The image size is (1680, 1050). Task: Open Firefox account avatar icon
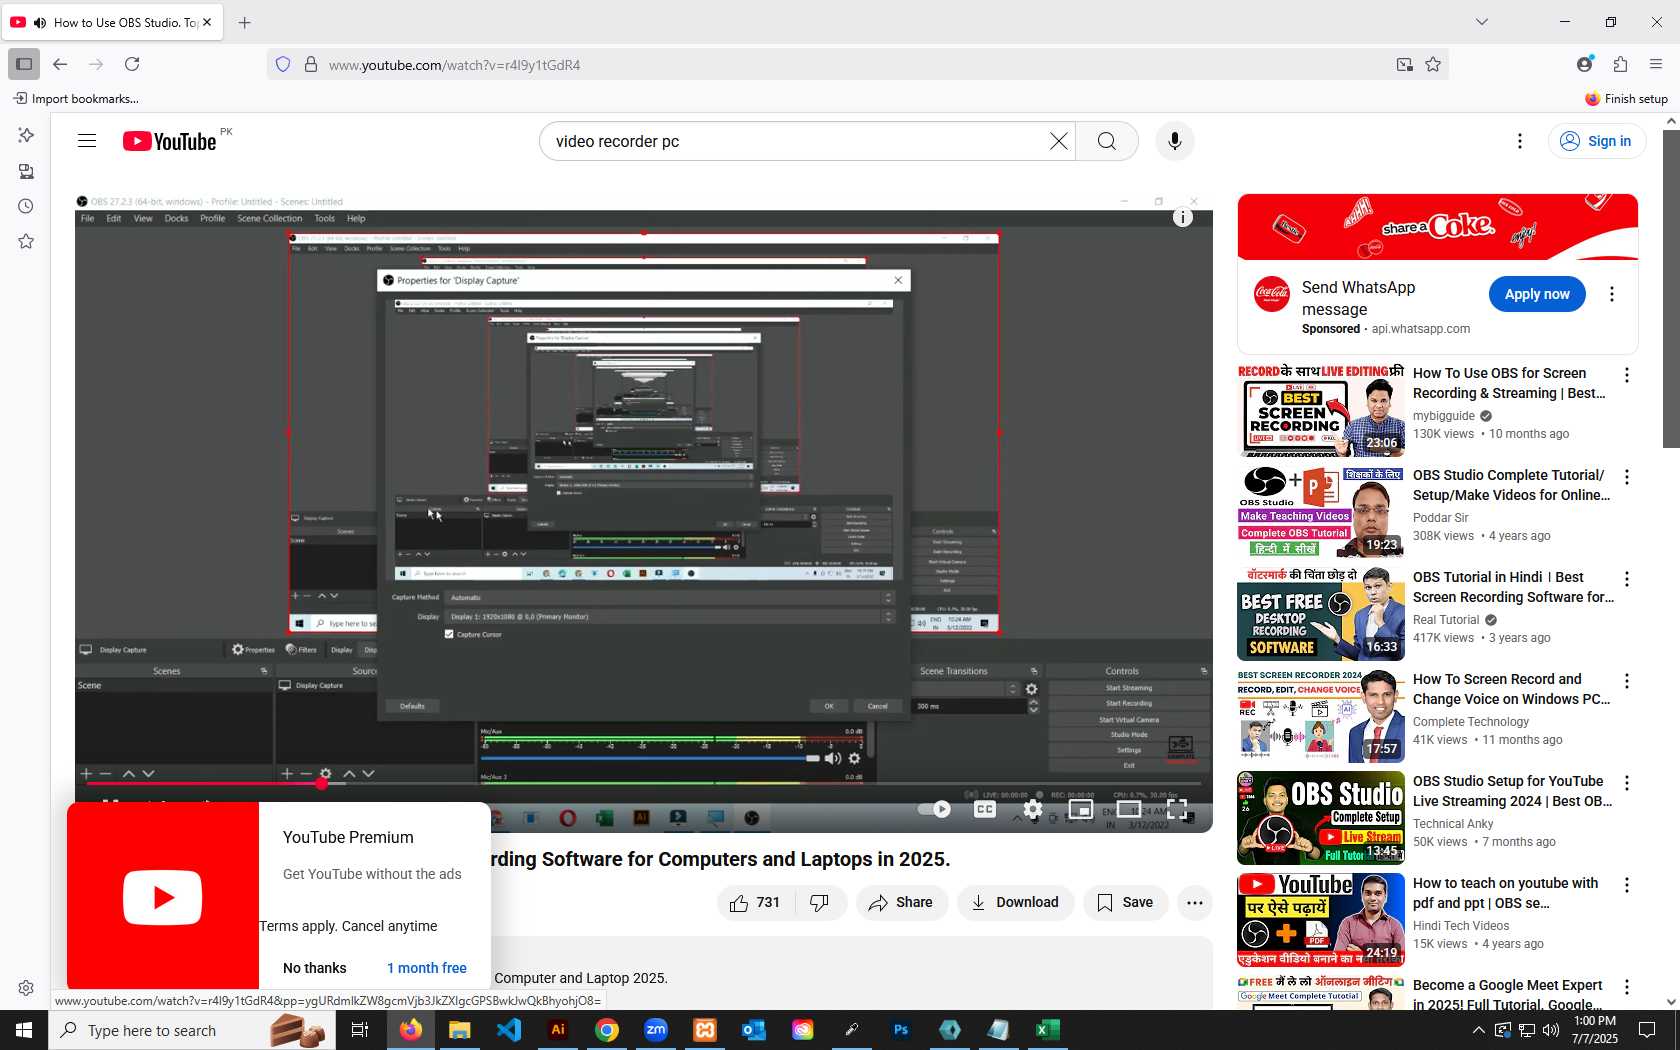point(1584,64)
